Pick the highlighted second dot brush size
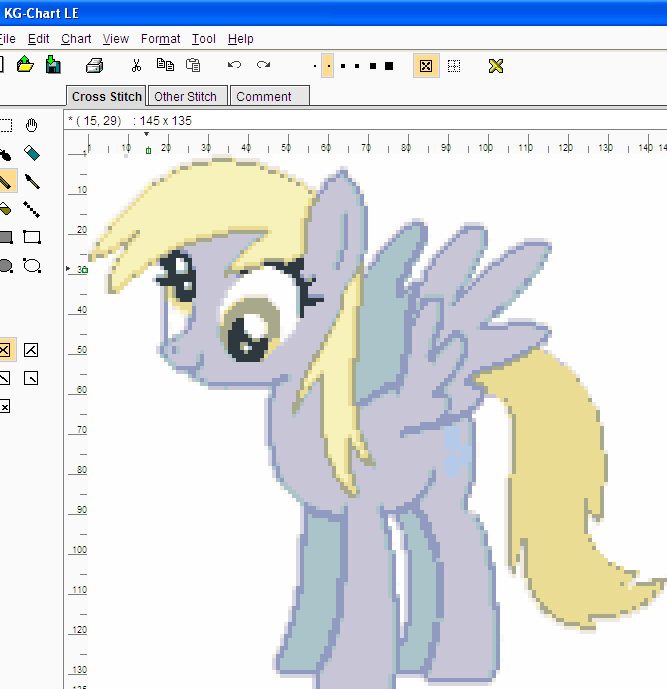 (x=328, y=66)
